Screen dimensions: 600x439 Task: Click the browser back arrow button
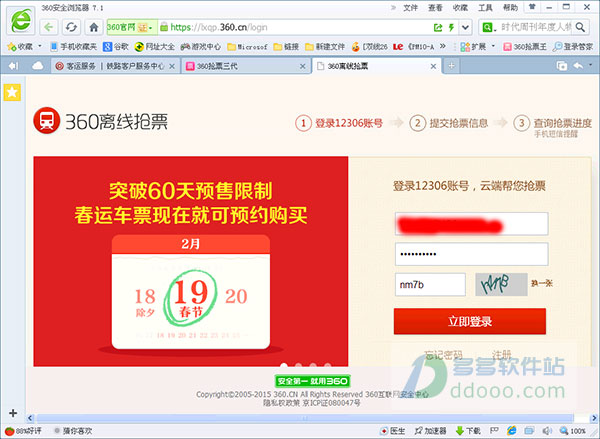pos(49,27)
